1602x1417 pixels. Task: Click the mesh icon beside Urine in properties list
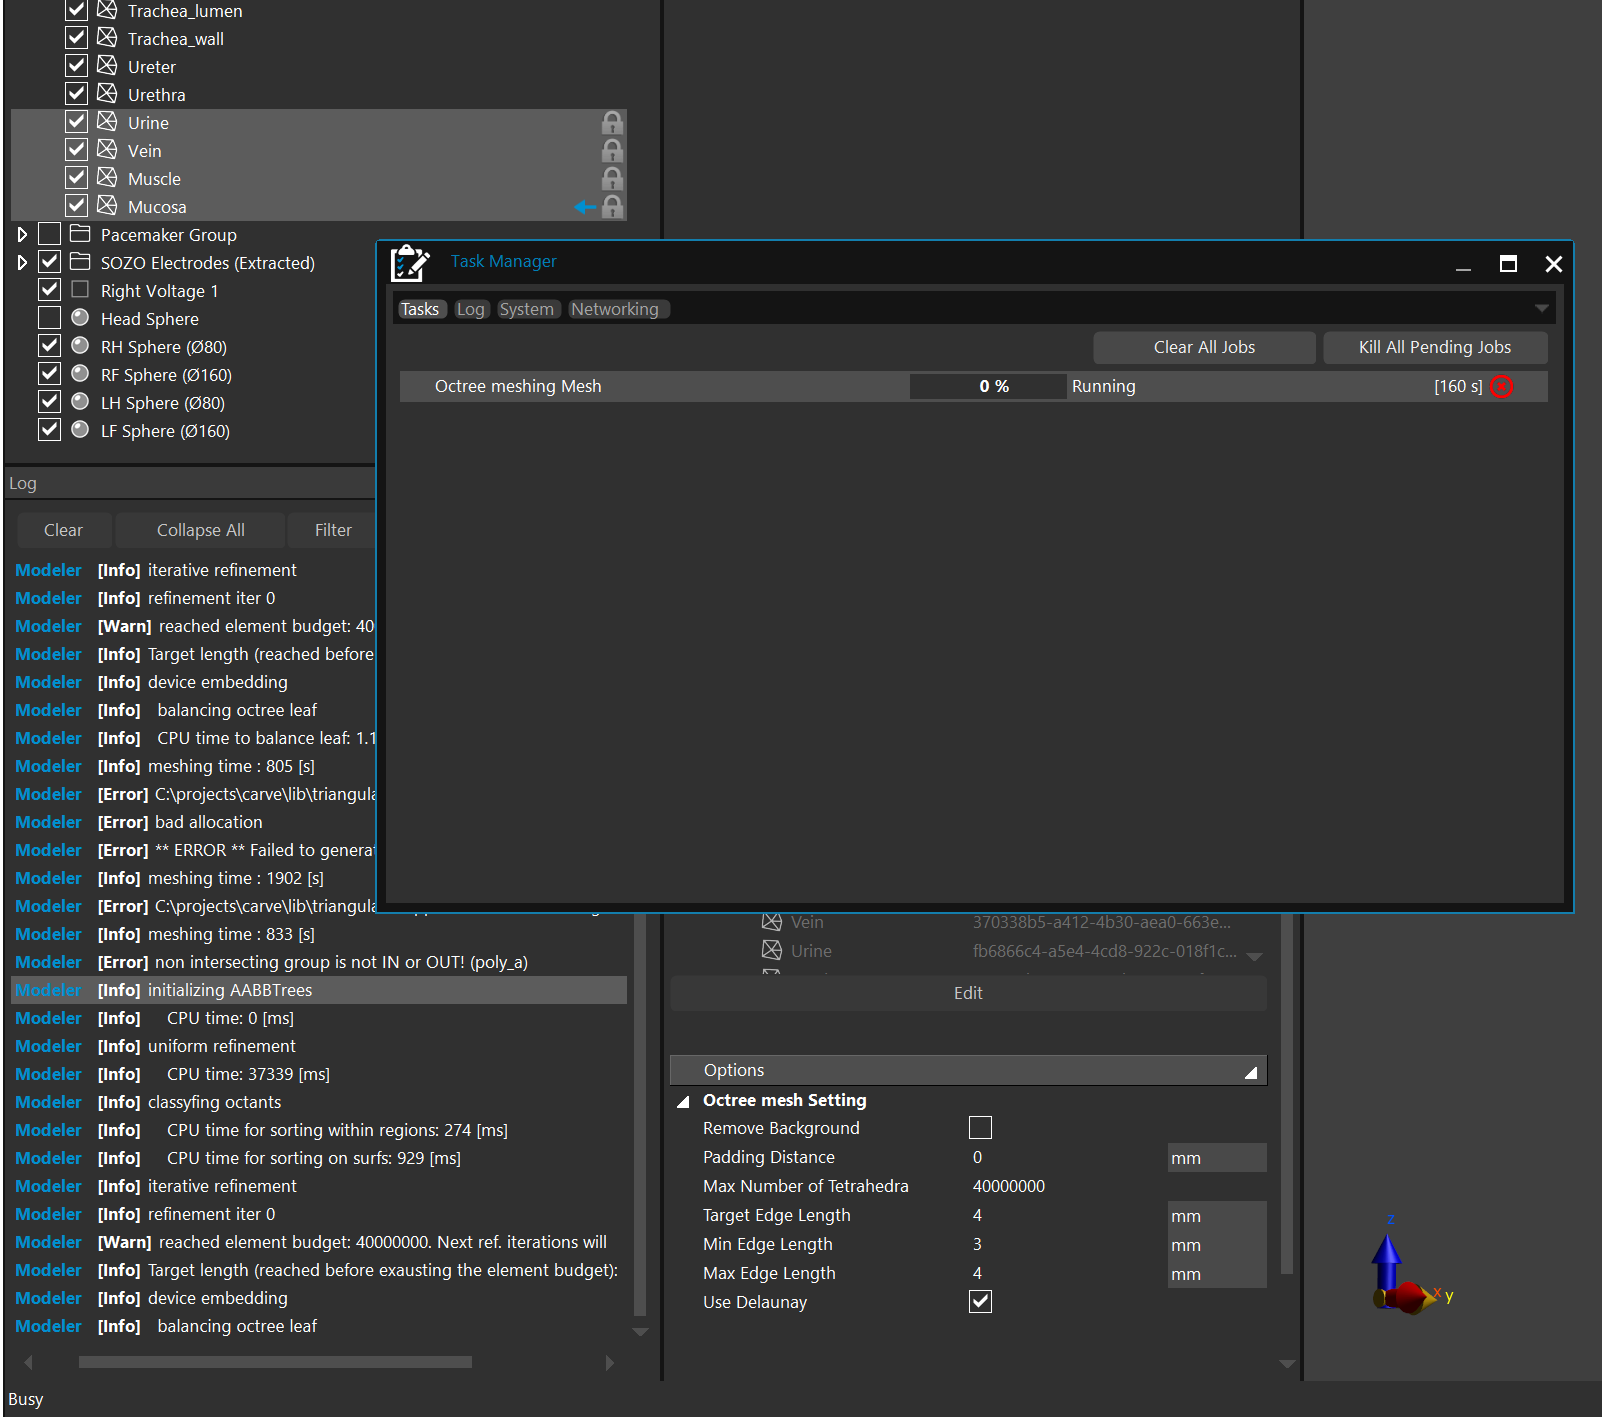772,950
